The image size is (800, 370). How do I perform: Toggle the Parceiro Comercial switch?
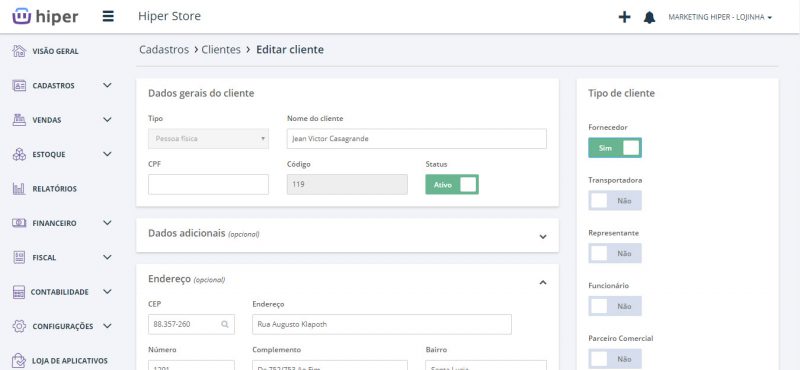coord(615,359)
